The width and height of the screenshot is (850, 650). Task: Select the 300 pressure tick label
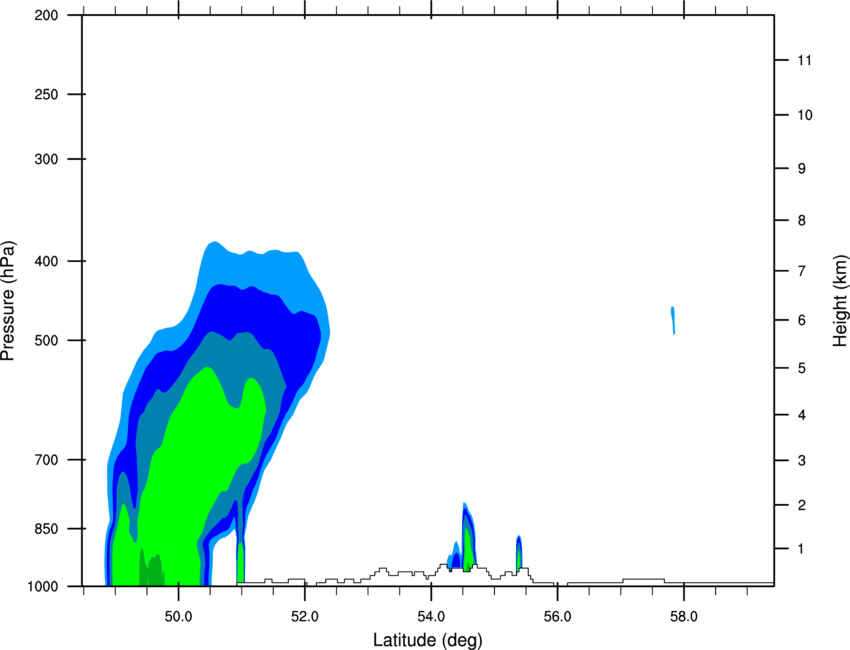pos(46,159)
